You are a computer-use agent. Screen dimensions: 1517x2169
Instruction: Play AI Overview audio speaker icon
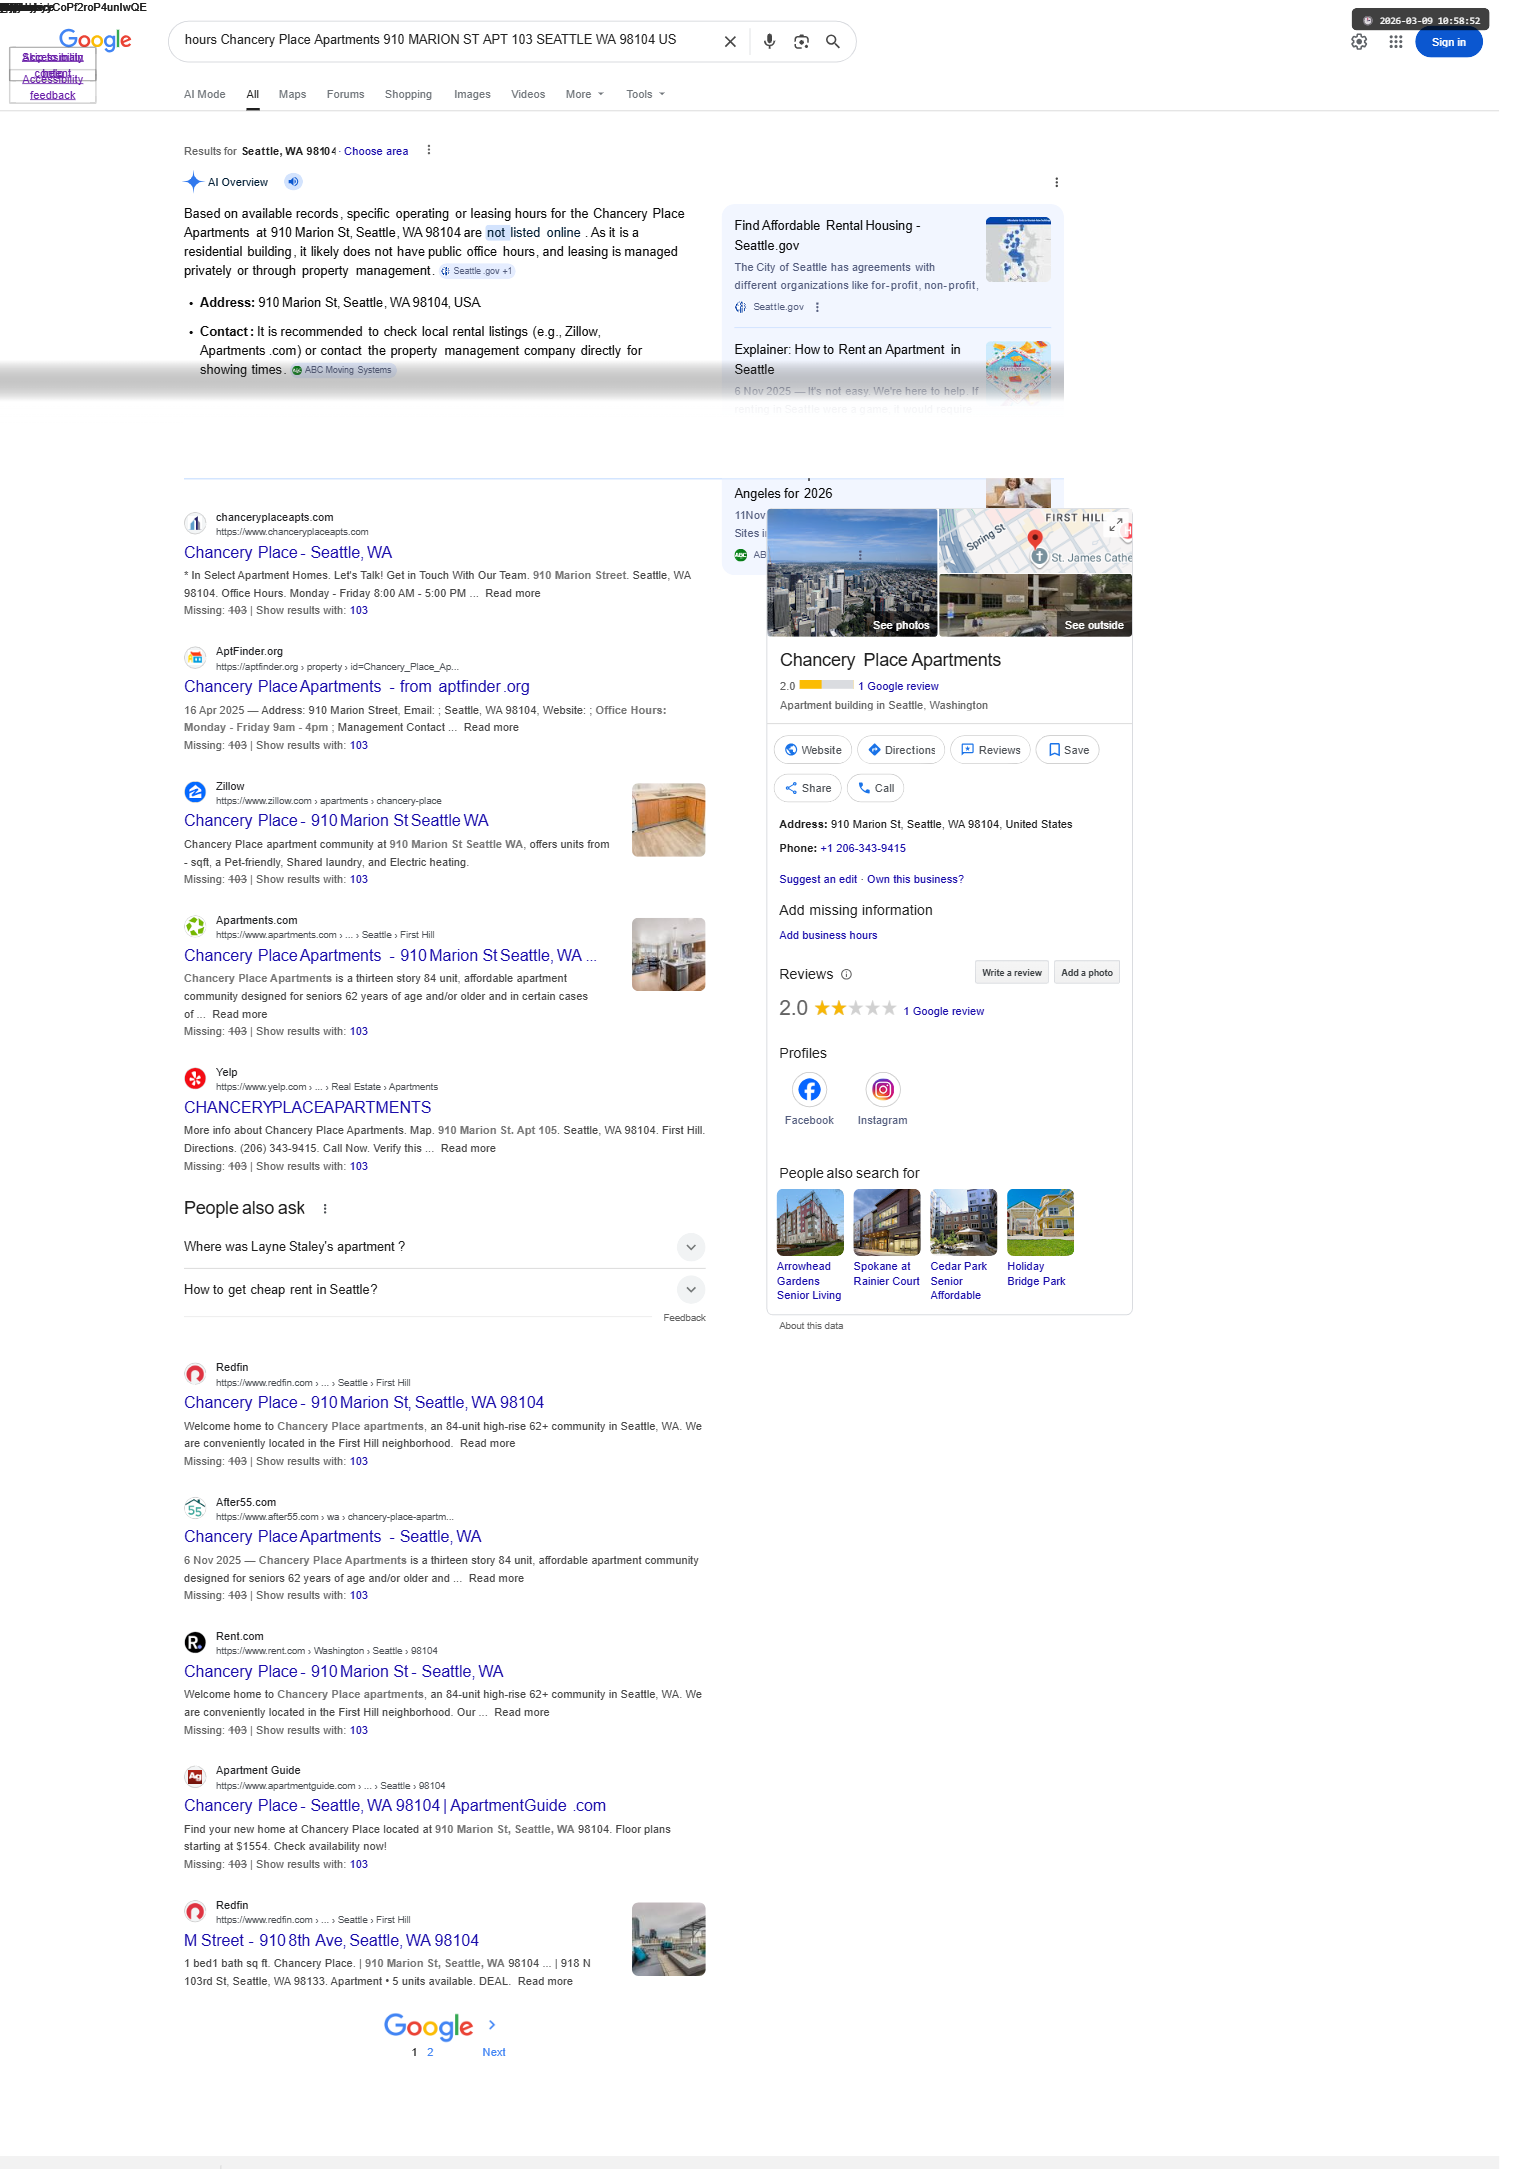click(293, 182)
